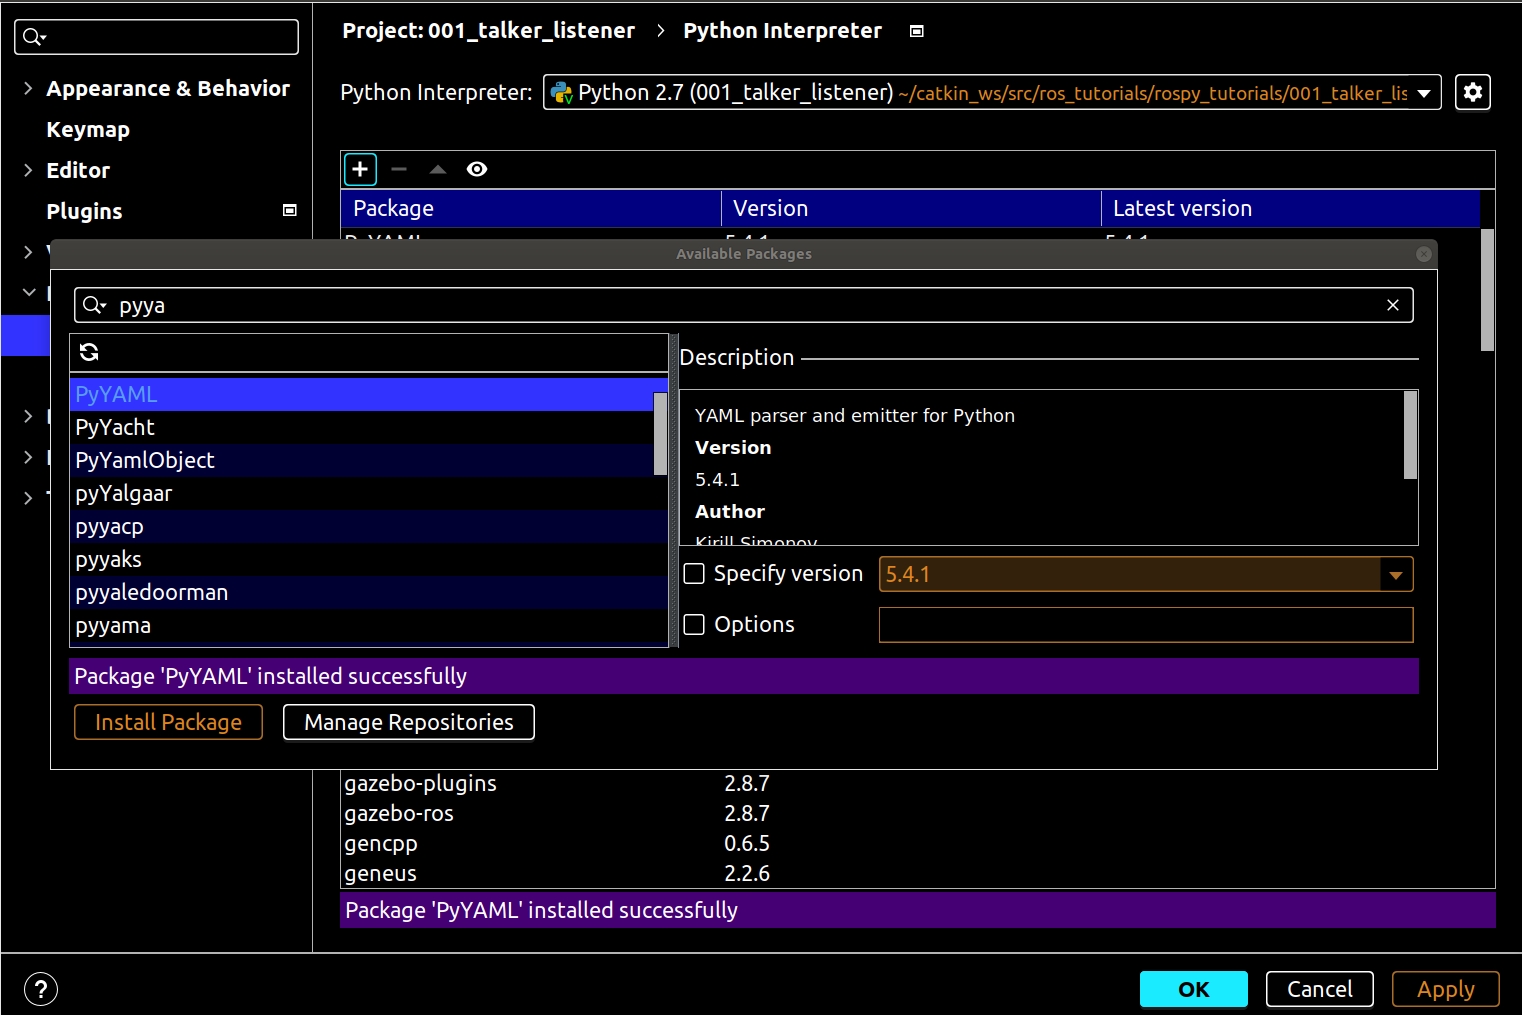Select gazebo-plugins row in installed packages
This screenshot has width=1522, height=1015.
(x=910, y=783)
